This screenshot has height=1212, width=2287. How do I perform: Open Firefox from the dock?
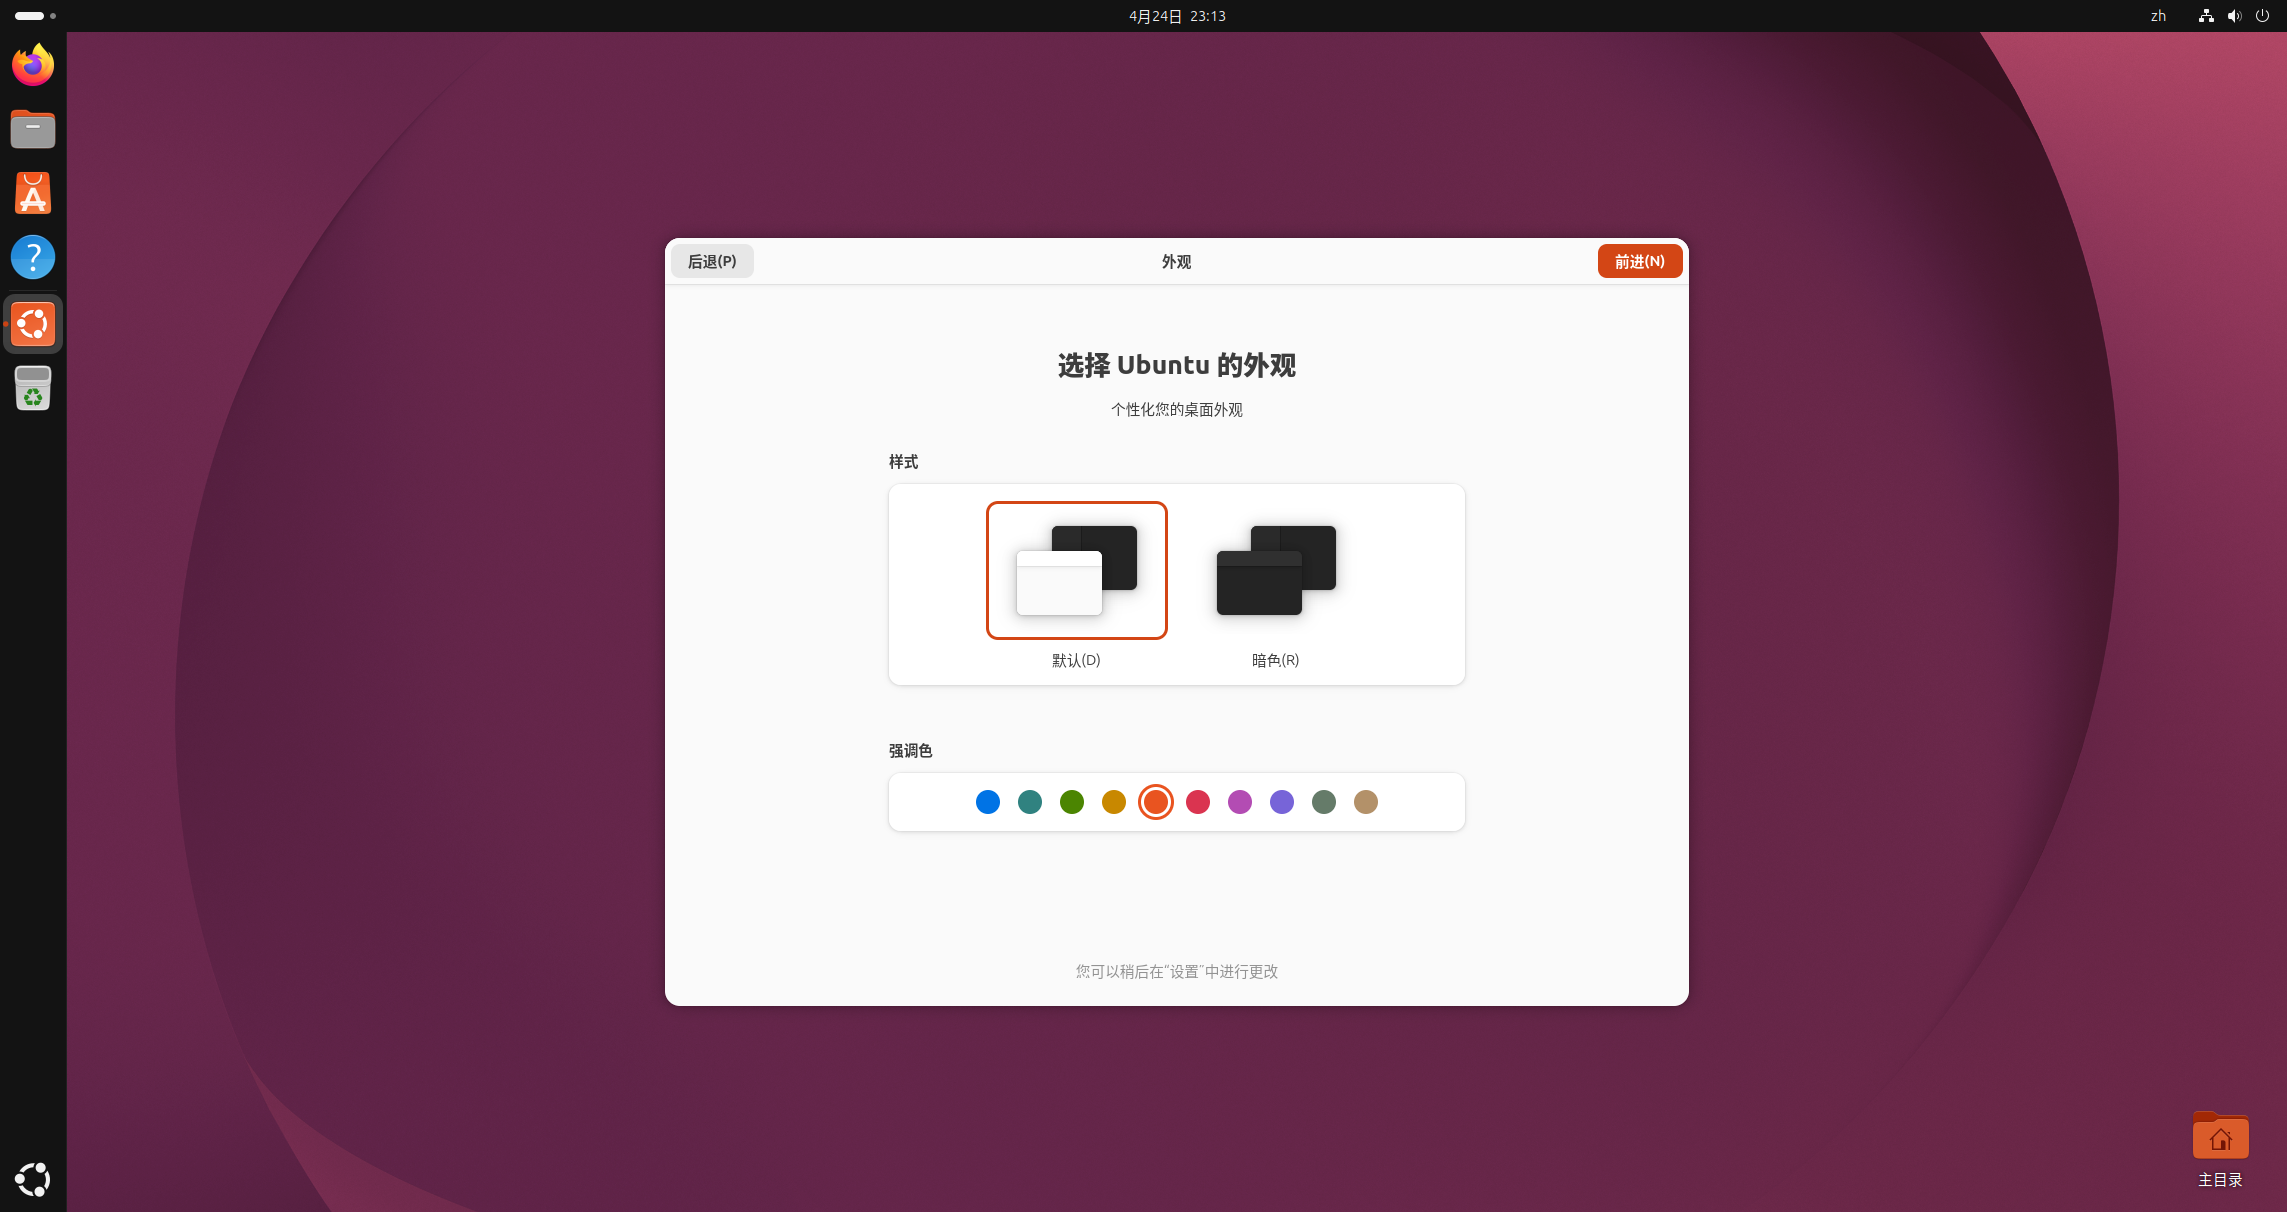pyautogui.click(x=33, y=65)
